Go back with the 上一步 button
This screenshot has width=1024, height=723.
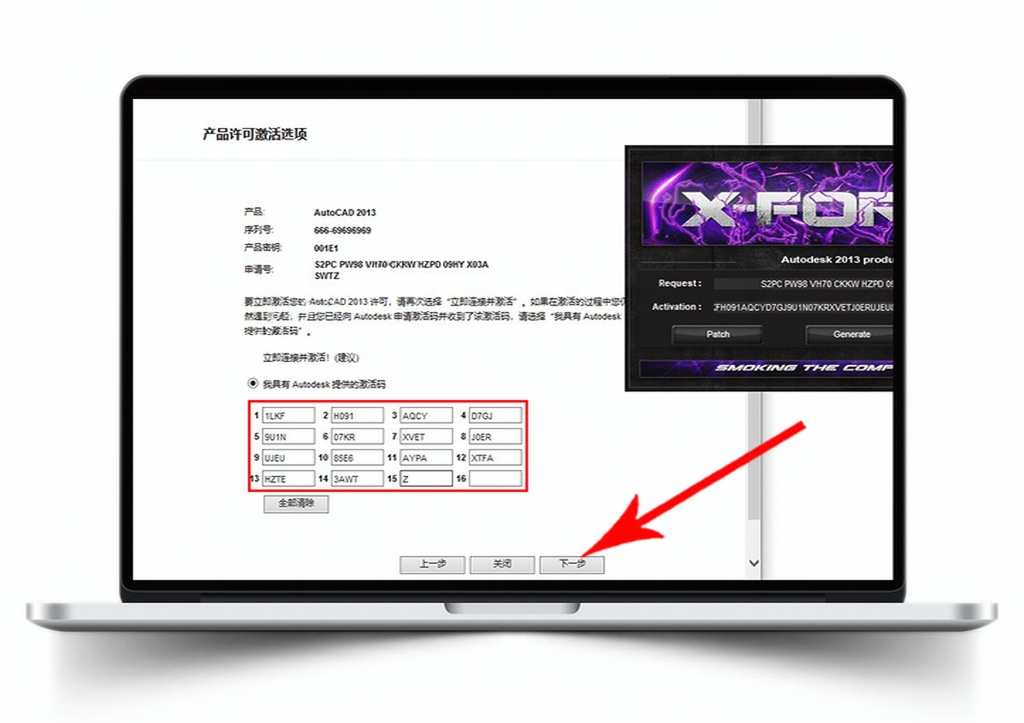[432, 564]
